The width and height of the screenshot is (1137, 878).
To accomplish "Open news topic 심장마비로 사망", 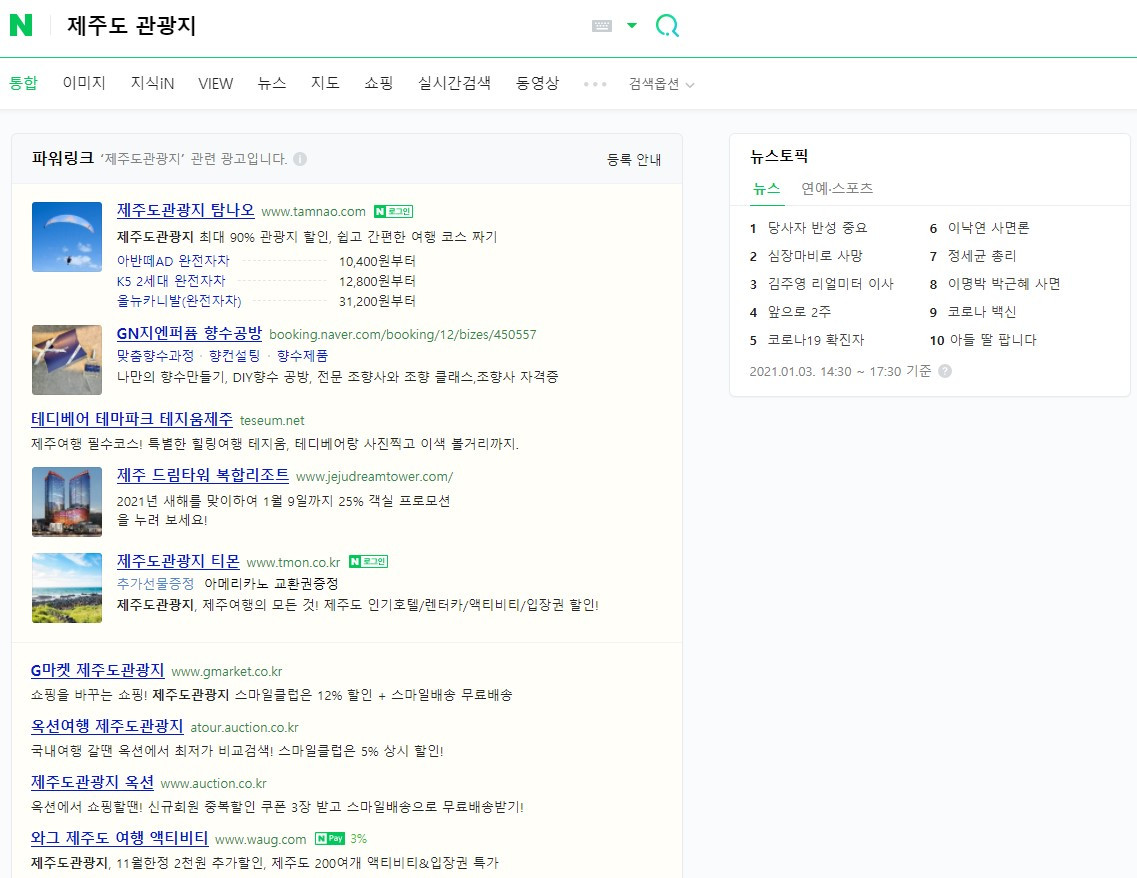I will pyautogui.click(x=815, y=256).
